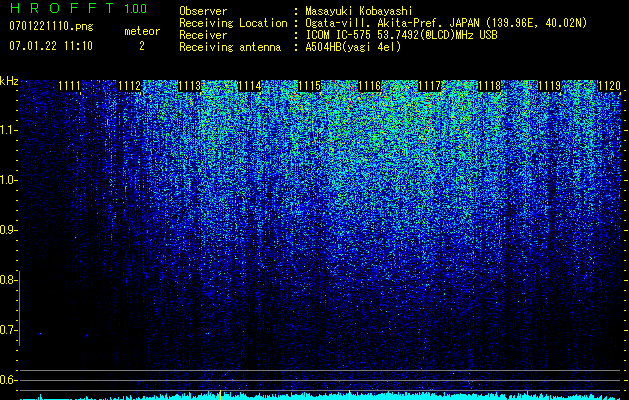
Task: Click the kHz axis unit label
Action: [9, 81]
